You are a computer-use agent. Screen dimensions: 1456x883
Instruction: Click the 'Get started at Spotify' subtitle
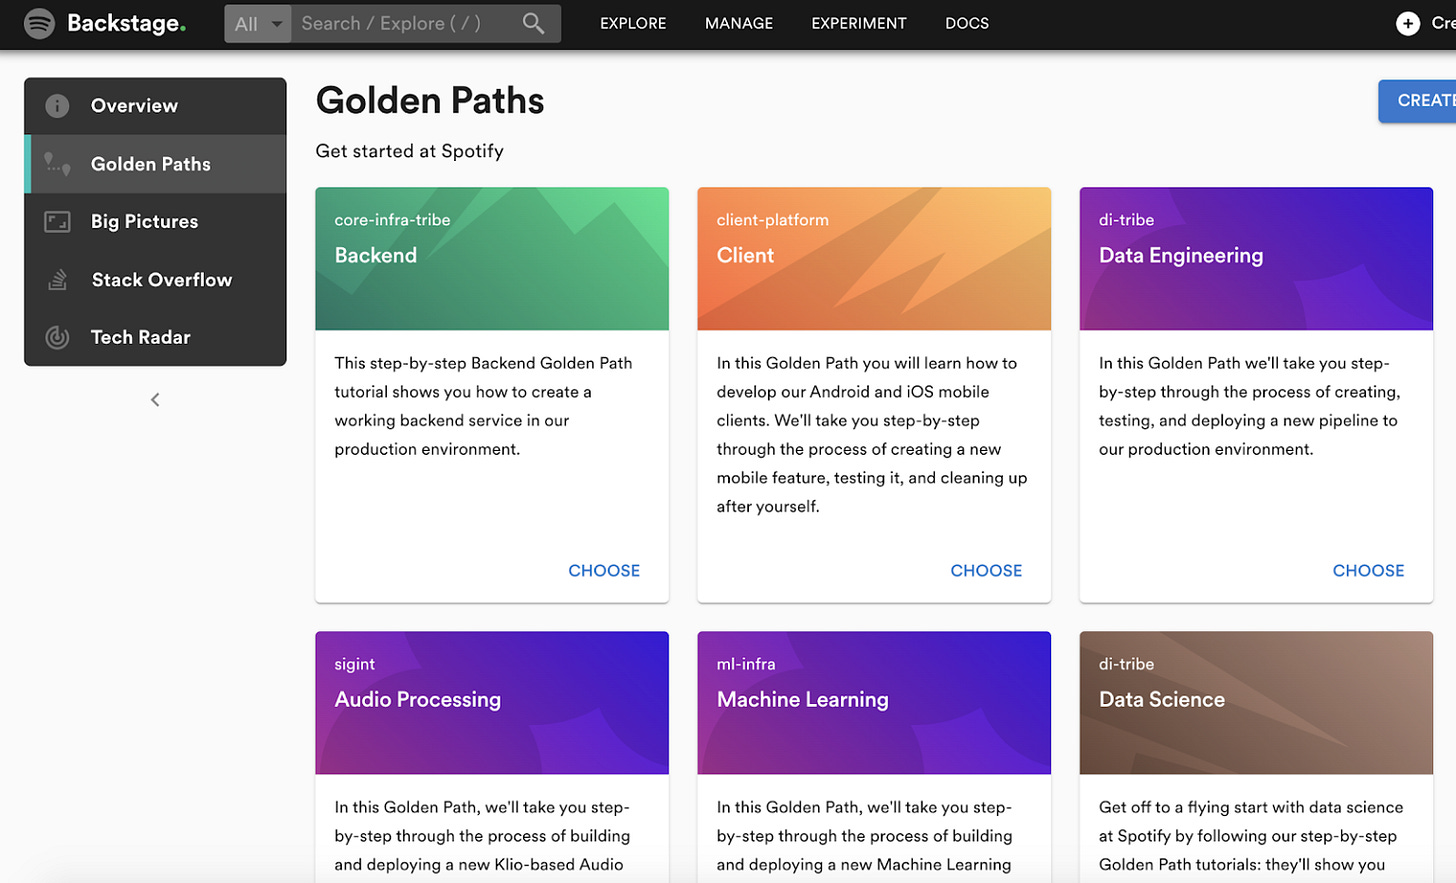click(410, 151)
